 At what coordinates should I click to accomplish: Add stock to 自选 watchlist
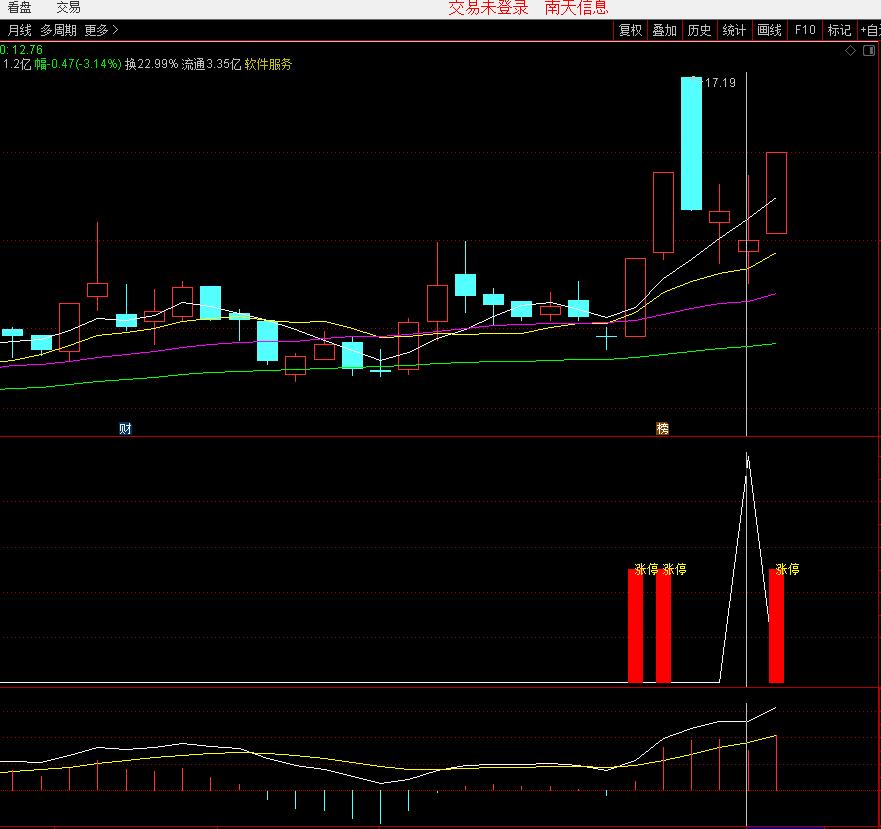[869, 30]
